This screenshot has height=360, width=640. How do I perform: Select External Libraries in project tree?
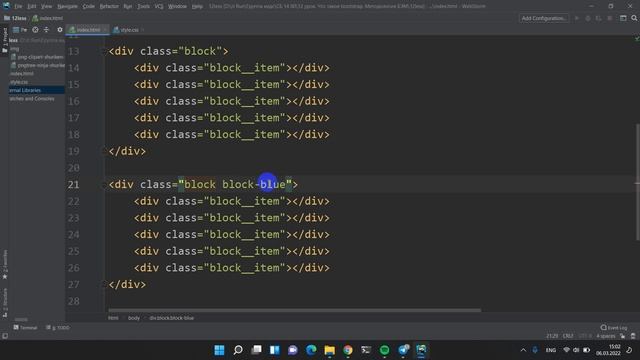pos(37,90)
